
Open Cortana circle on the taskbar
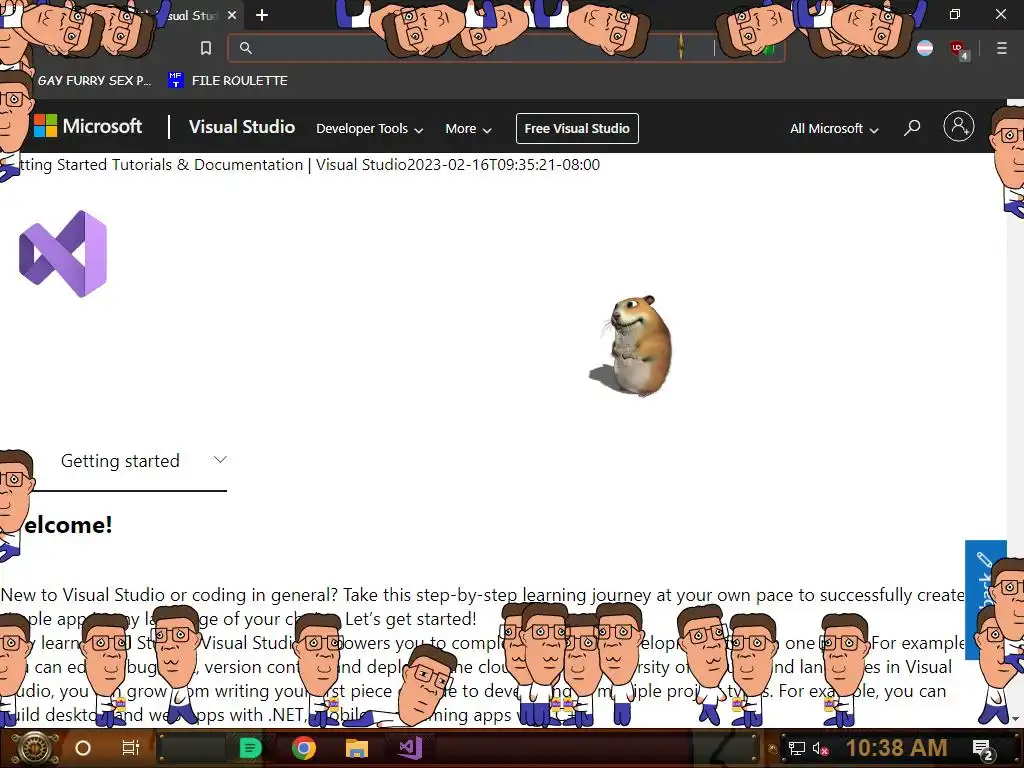click(x=82, y=748)
